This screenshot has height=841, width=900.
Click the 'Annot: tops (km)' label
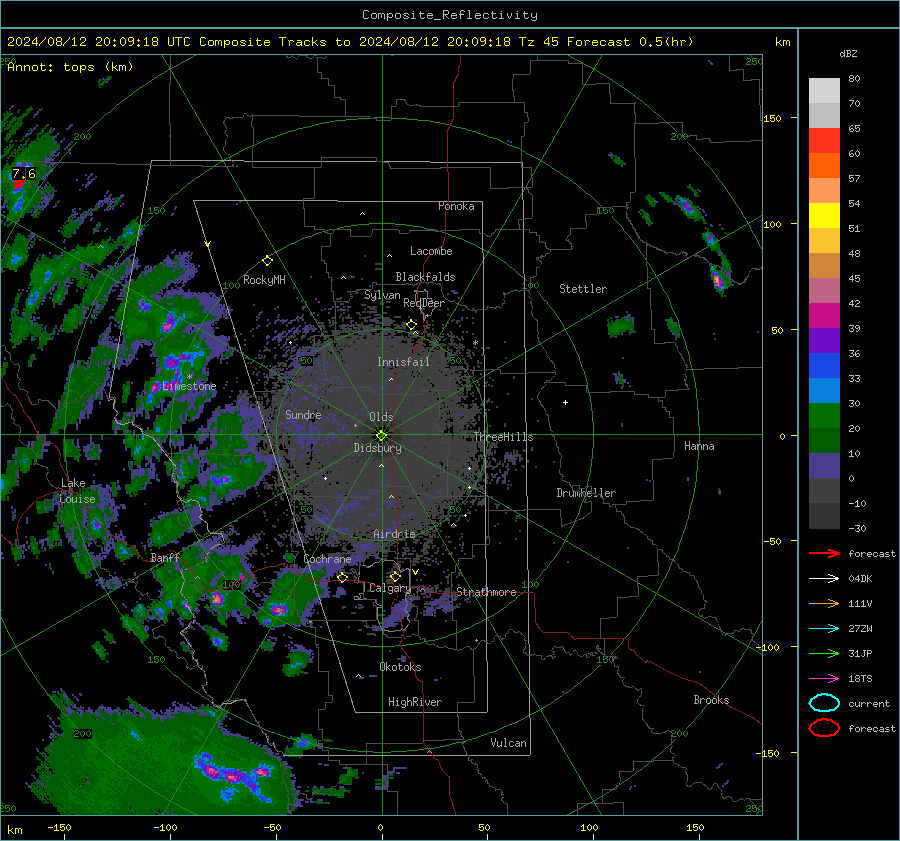pos(70,67)
